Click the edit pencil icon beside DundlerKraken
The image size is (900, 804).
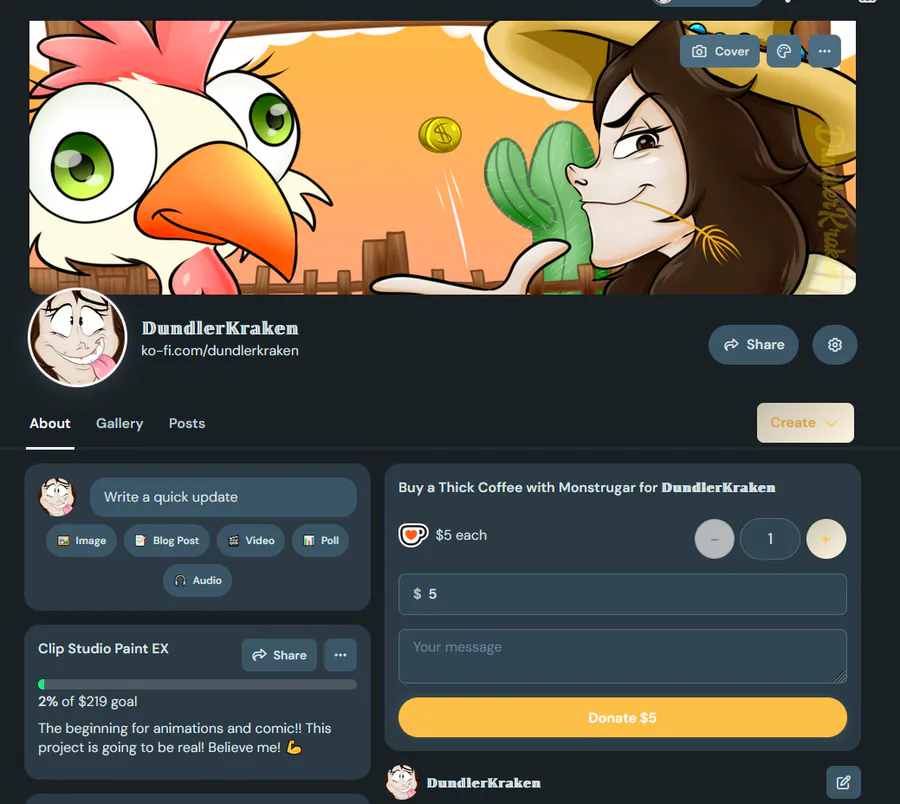point(843,782)
